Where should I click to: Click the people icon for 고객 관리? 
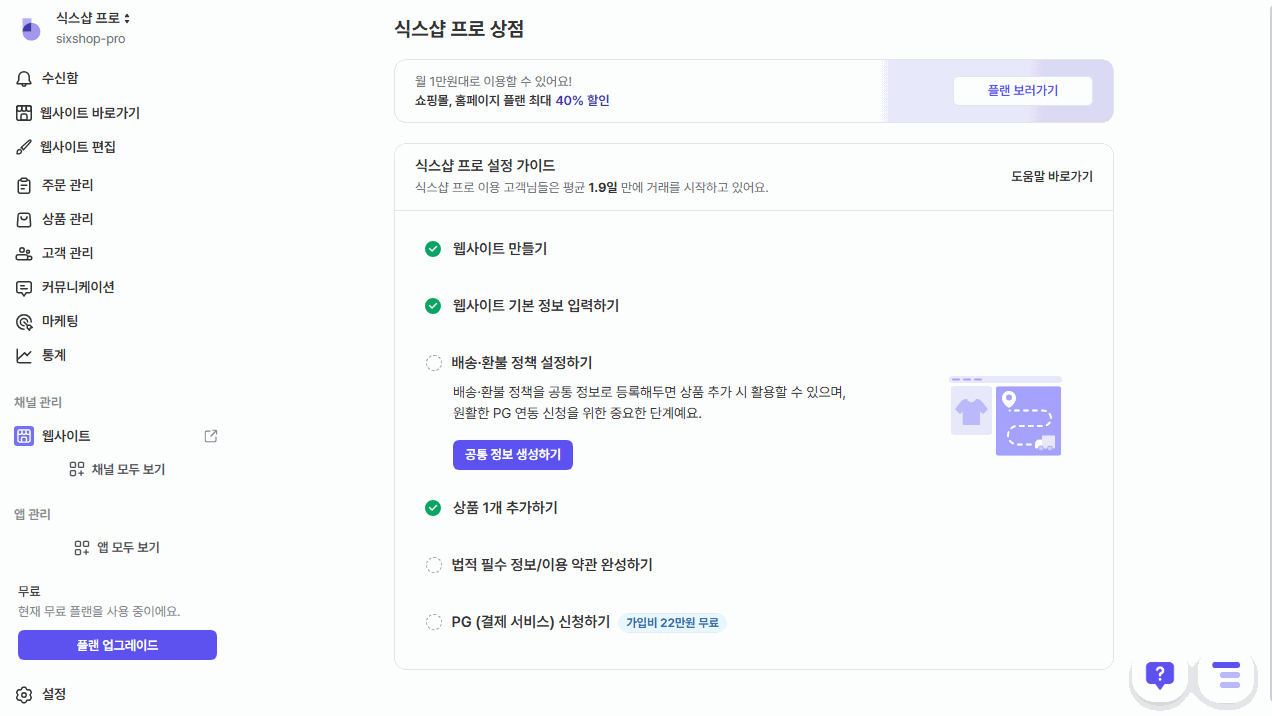(25, 253)
